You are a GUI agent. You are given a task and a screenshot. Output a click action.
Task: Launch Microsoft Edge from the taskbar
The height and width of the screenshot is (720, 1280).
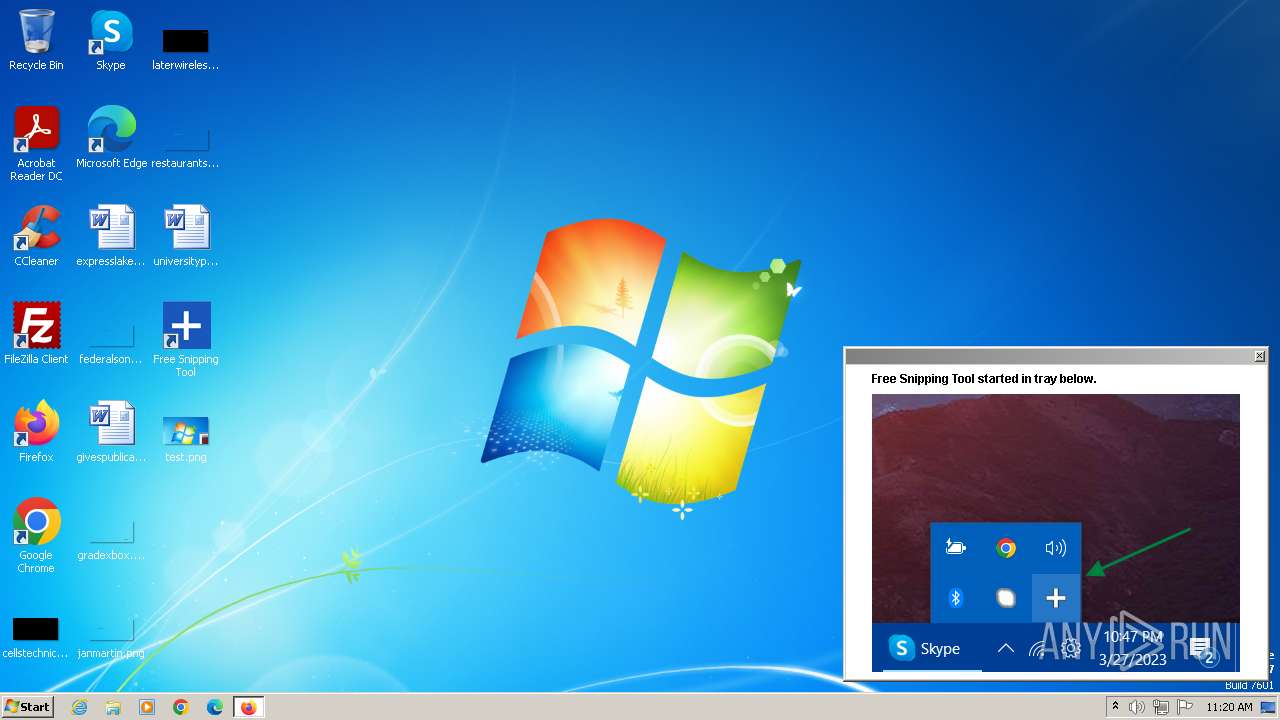(215, 707)
